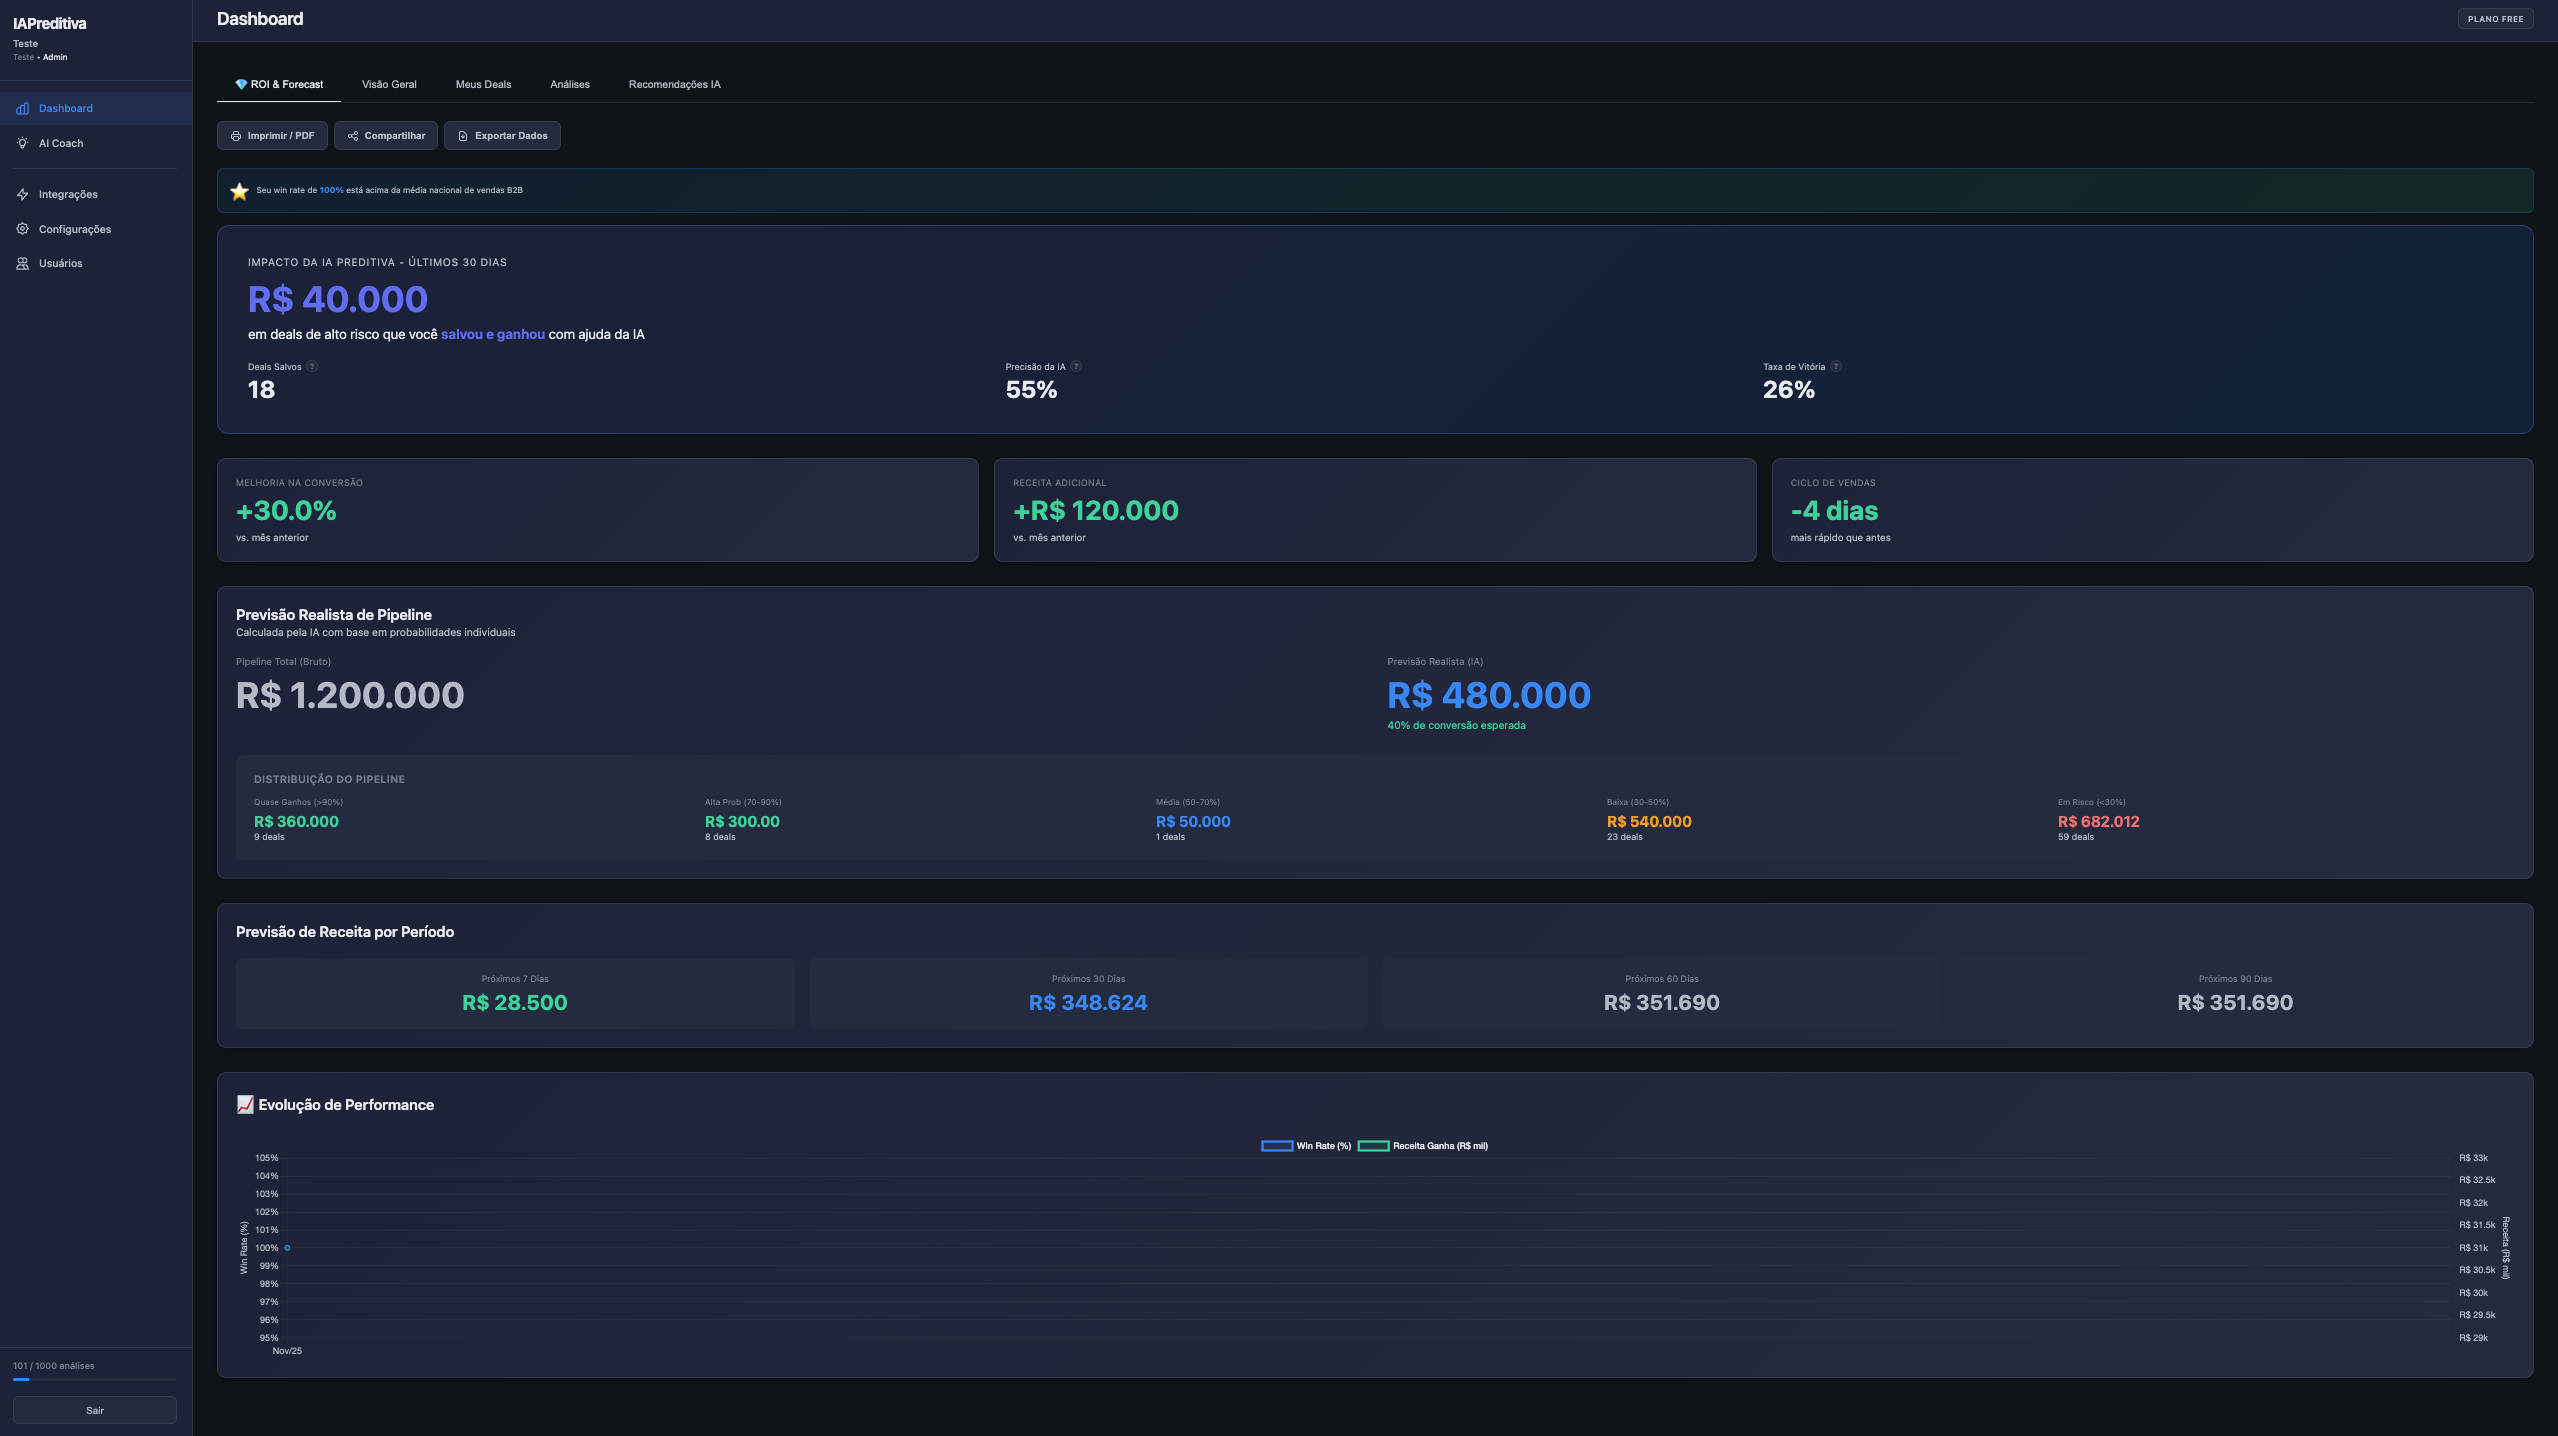
Task: Click the salvou e ganhou link
Action: [x=492, y=334]
